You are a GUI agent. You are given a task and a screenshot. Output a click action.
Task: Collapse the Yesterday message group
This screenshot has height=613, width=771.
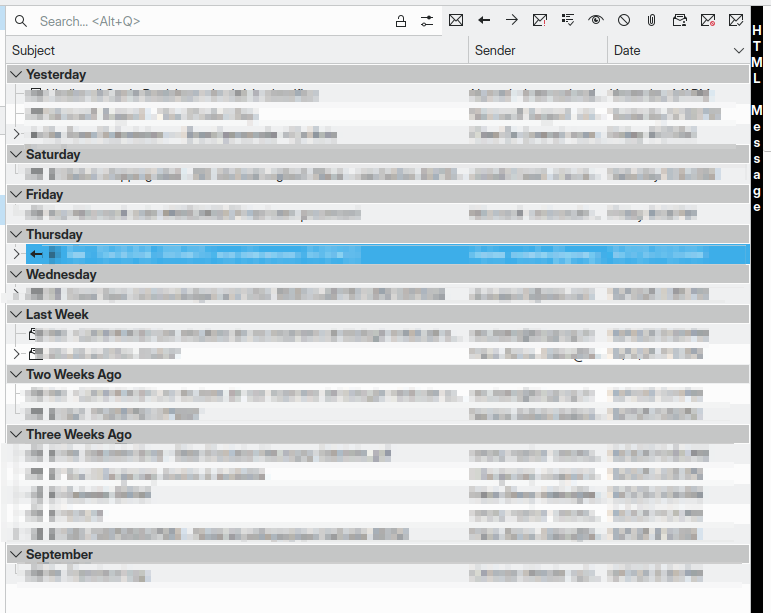15,75
